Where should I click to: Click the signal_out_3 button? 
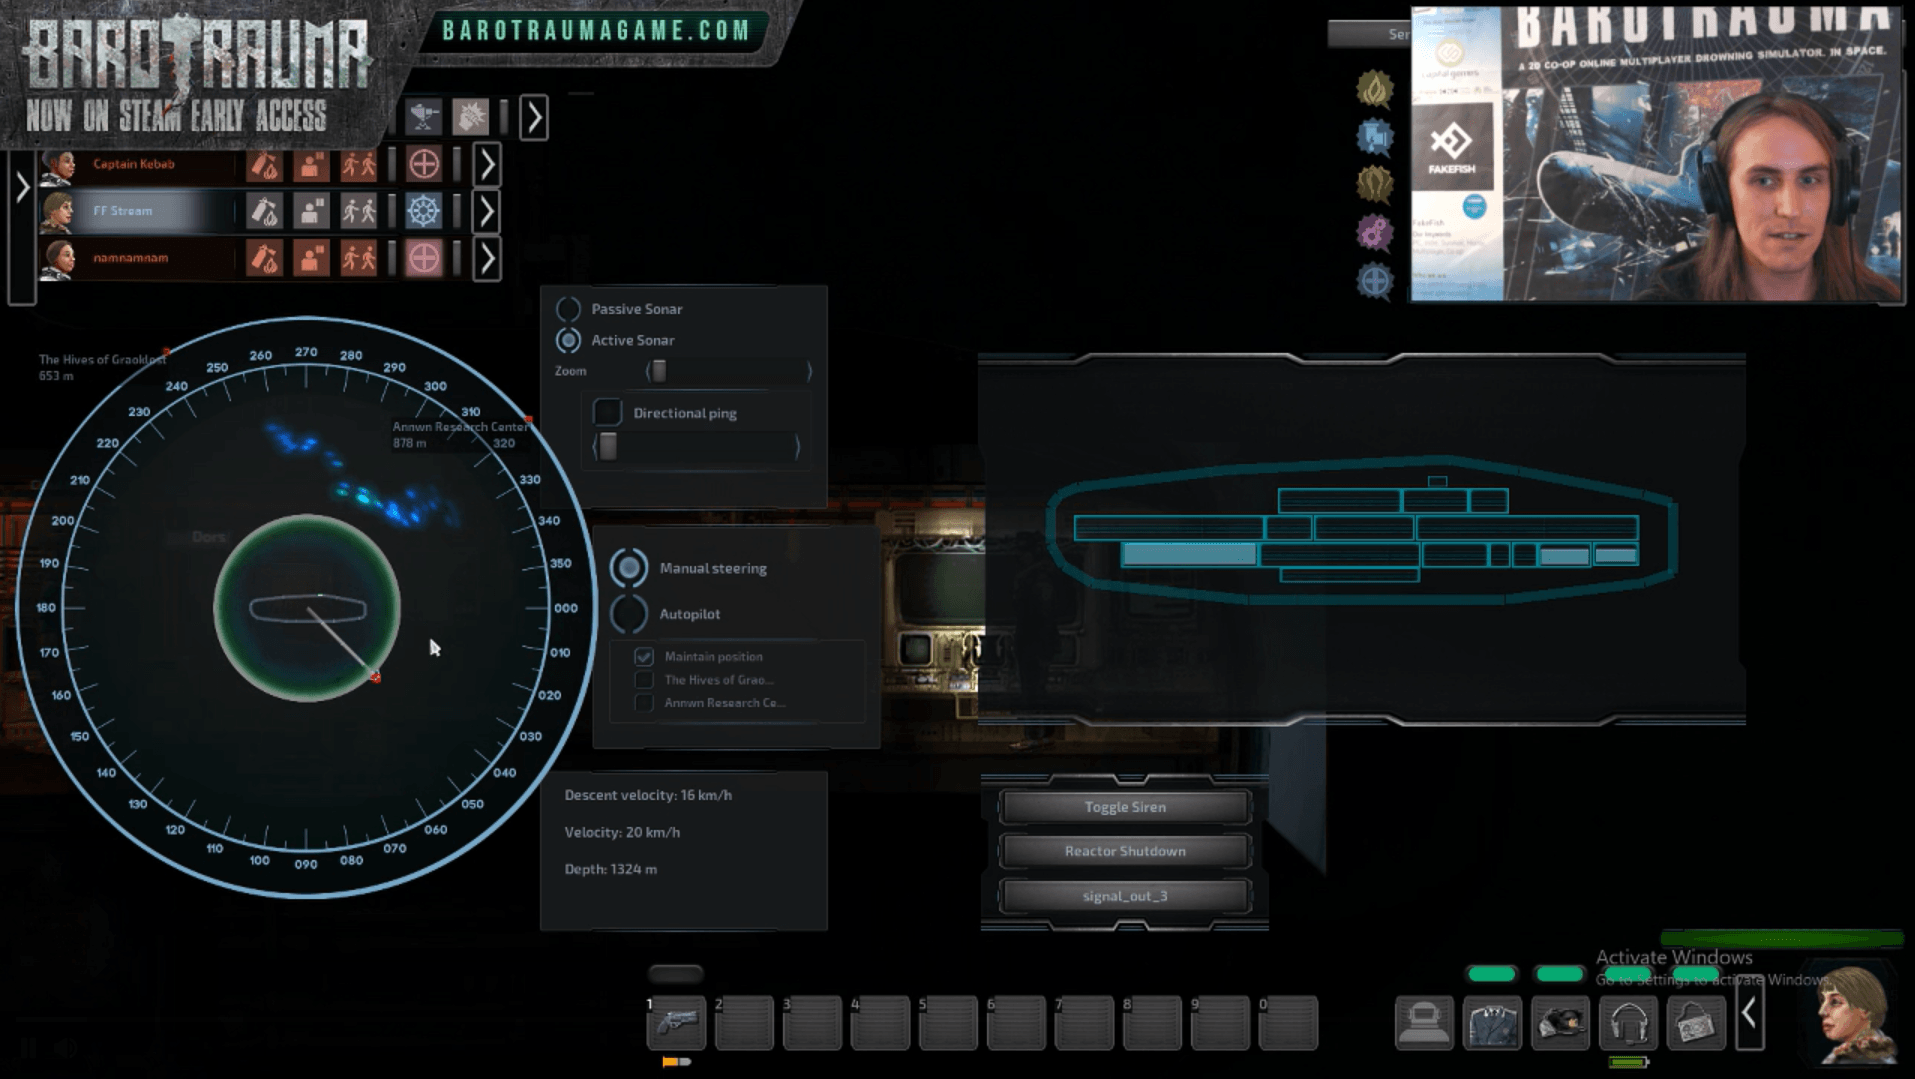tap(1125, 896)
